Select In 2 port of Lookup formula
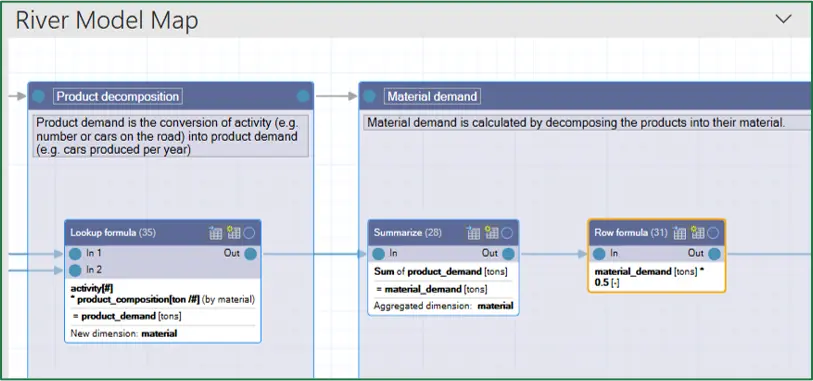 (x=76, y=270)
